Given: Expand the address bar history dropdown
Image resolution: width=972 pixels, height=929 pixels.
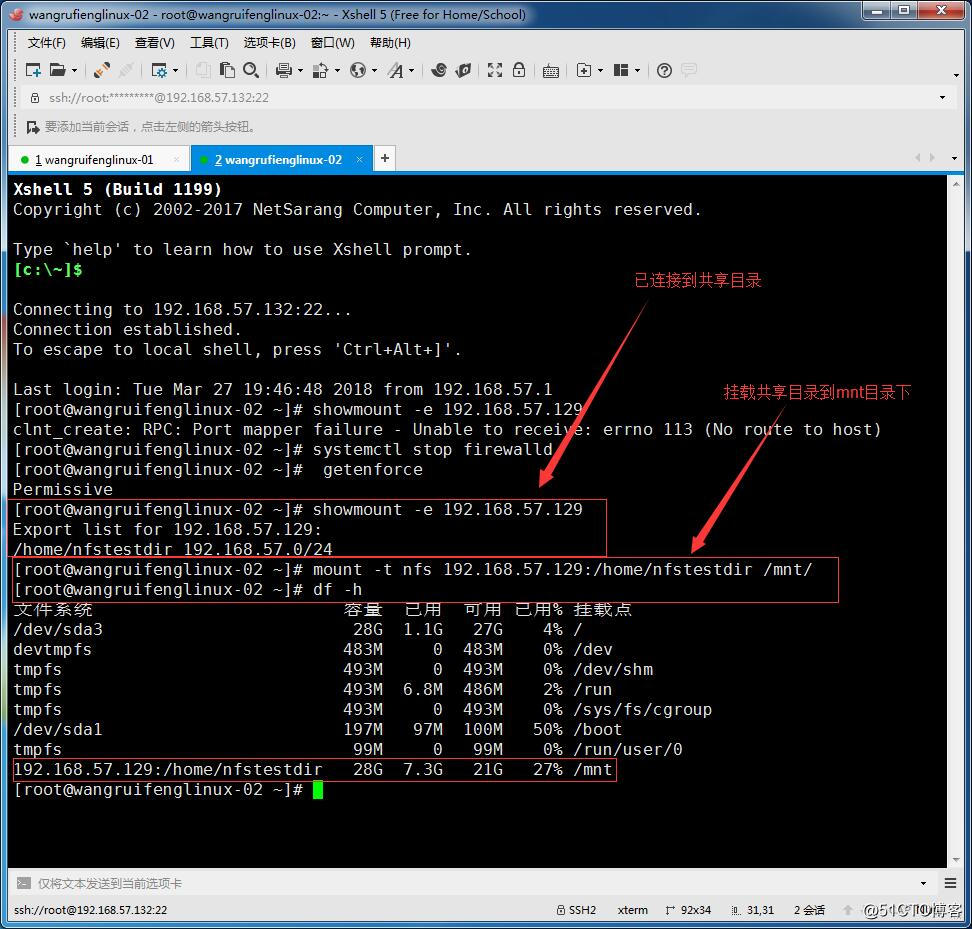Looking at the screenshot, I should click(x=942, y=97).
